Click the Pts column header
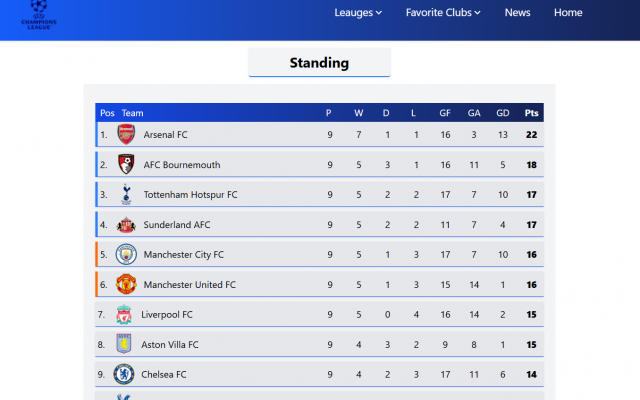640x400 pixels. 531,113
